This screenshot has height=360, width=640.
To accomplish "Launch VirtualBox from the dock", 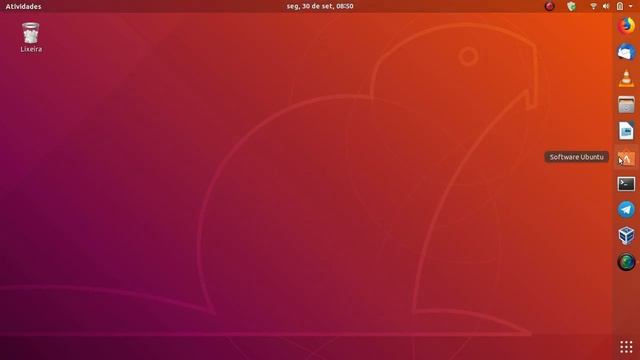I will point(626,236).
